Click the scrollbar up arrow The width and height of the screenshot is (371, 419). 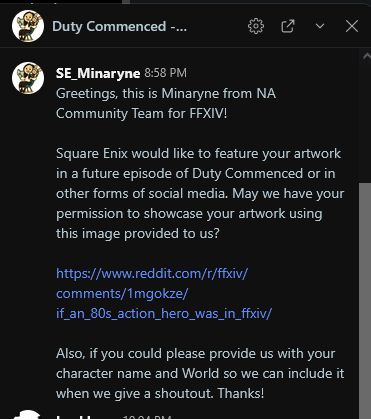click(367, 56)
